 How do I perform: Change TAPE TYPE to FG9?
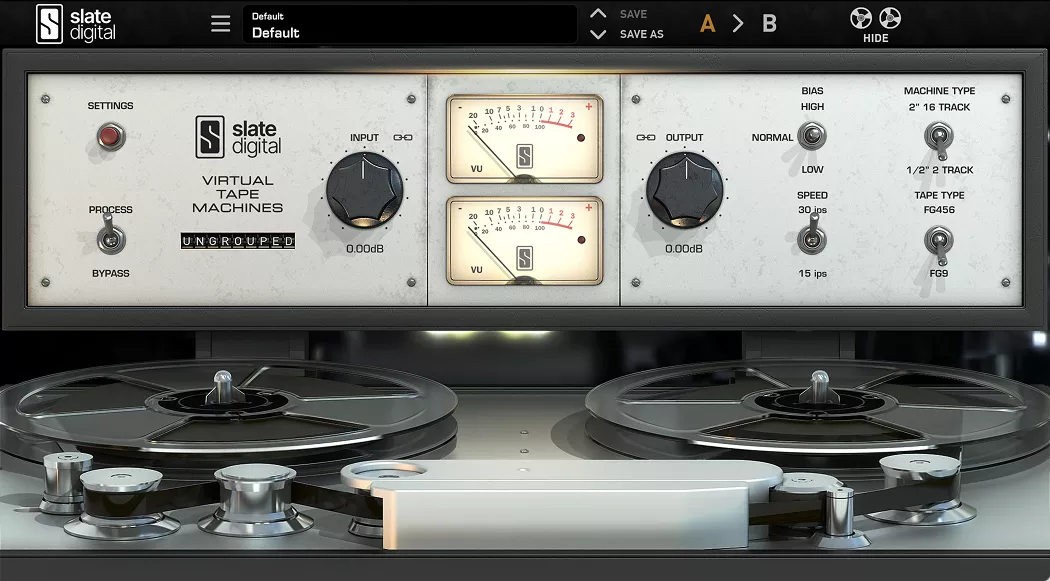click(x=937, y=250)
